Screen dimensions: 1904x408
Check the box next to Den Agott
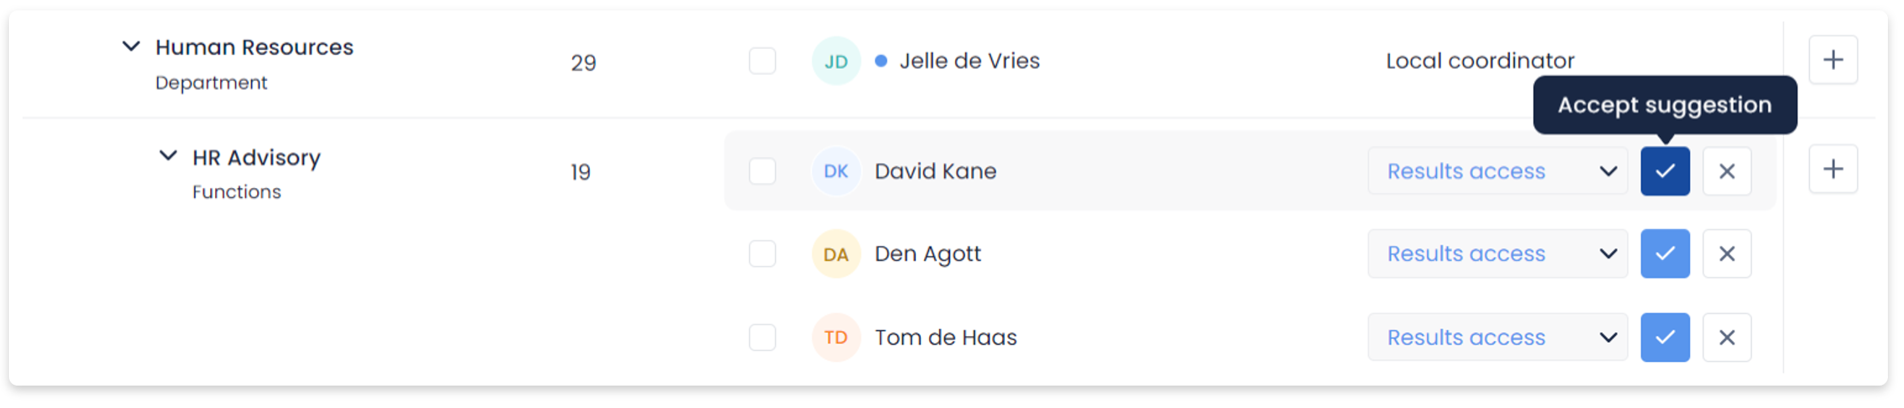coord(762,254)
